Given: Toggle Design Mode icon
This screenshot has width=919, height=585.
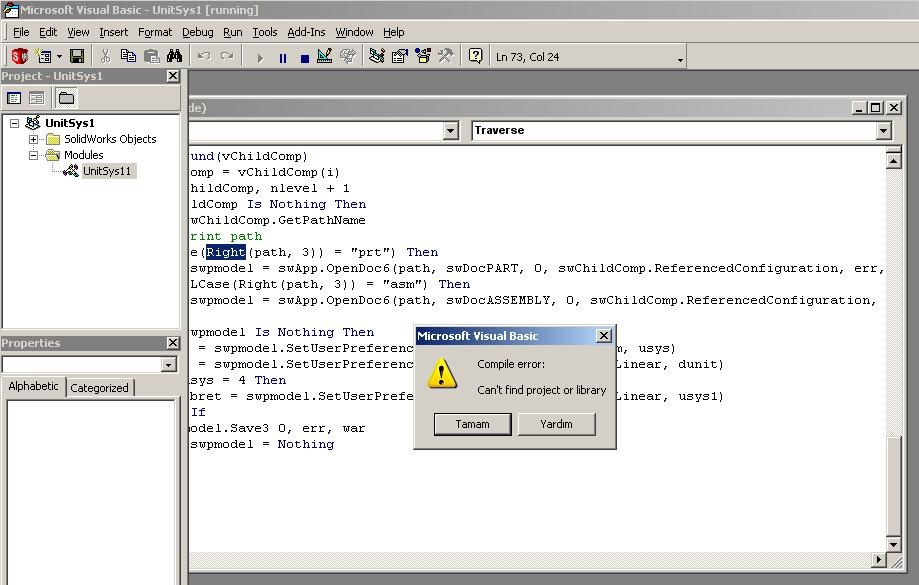Looking at the screenshot, I should tap(324, 56).
